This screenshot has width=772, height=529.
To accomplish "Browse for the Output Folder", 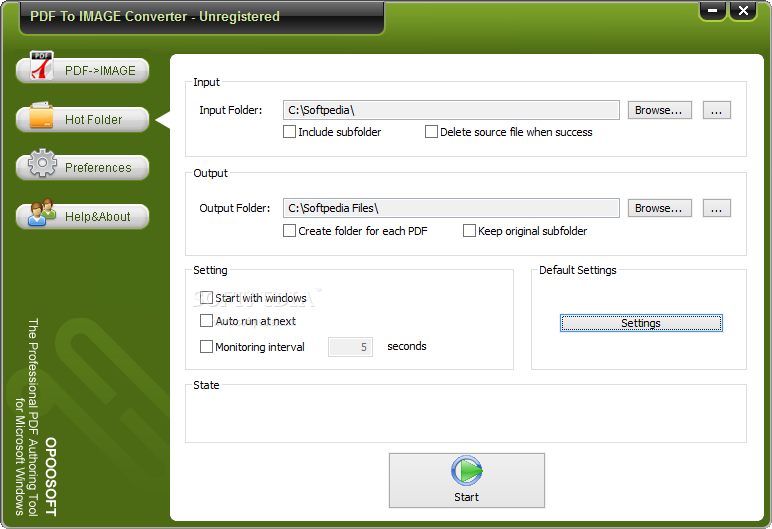I will tap(659, 208).
